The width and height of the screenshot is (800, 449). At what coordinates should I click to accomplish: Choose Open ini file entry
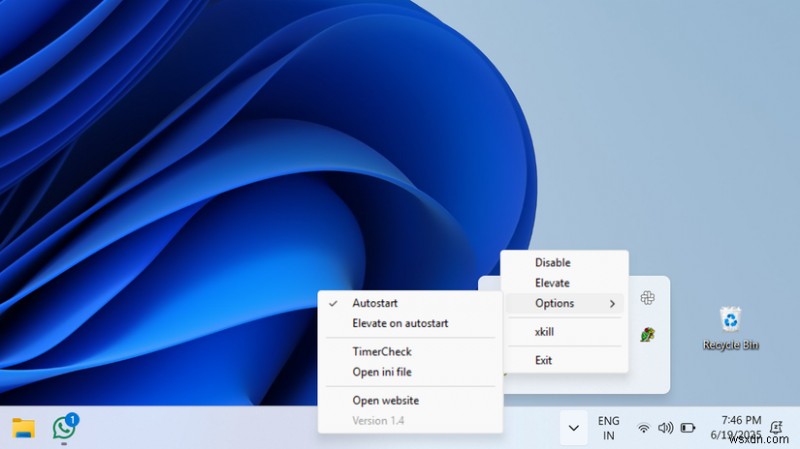pos(410,372)
